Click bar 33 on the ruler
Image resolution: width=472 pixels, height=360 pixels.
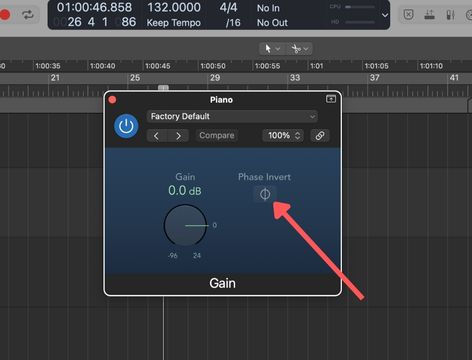pyautogui.click(x=295, y=78)
